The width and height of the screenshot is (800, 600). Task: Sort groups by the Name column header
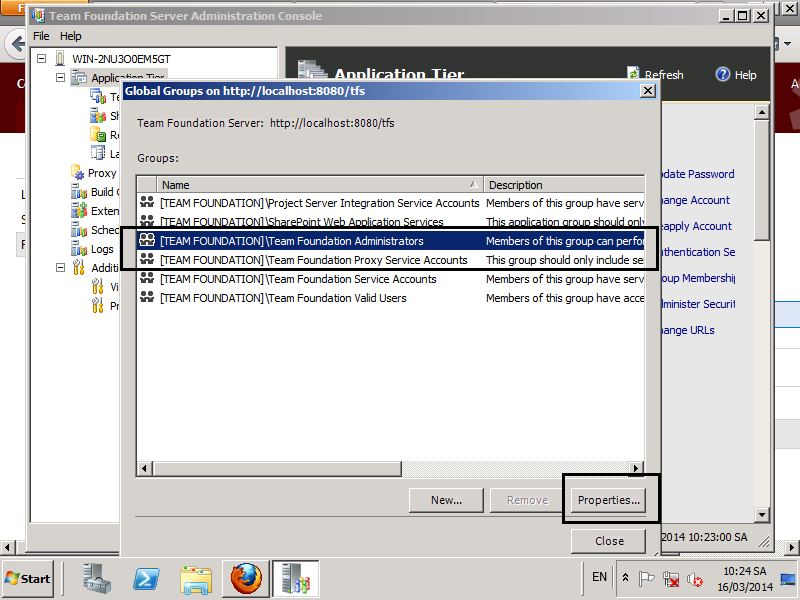point(320,185)
